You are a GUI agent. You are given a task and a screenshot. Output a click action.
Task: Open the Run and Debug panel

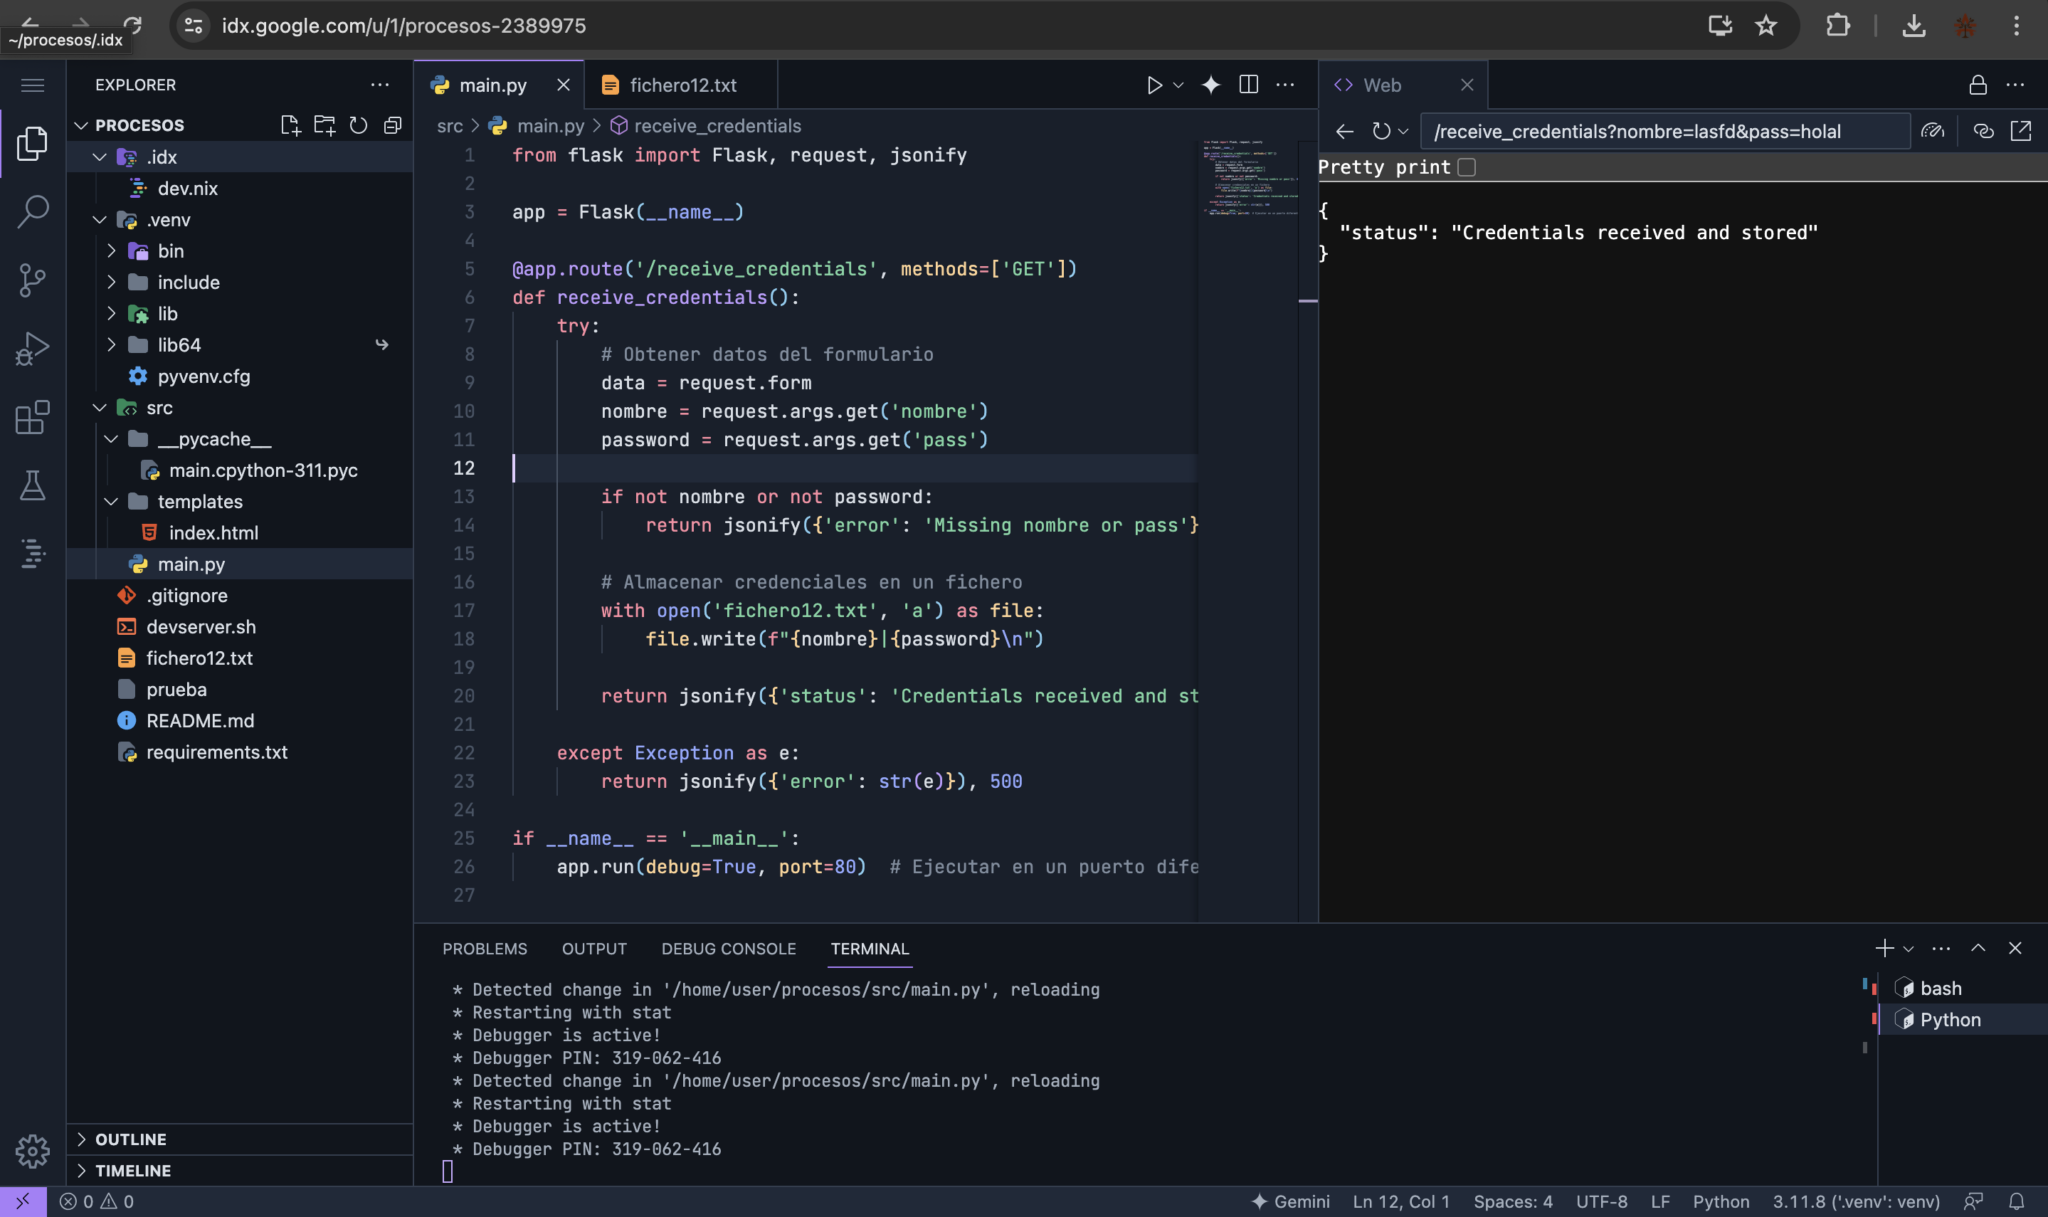33,348
